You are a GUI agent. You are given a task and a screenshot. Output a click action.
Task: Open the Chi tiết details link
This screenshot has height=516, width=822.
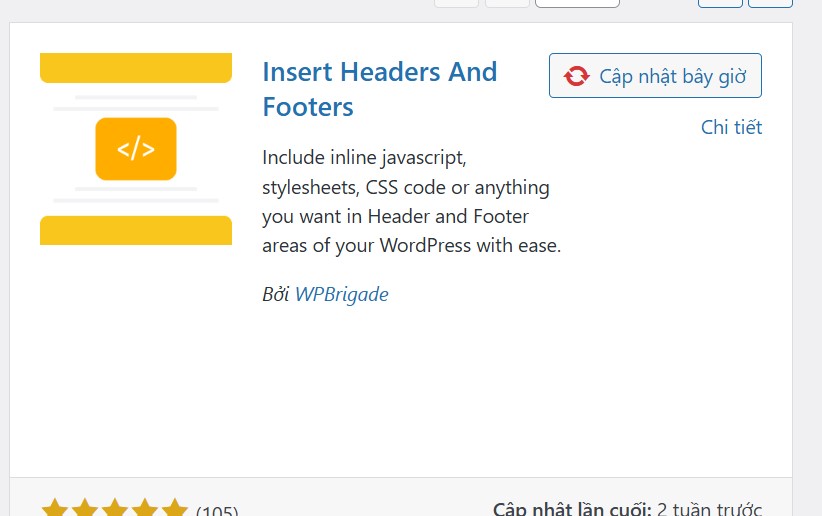(731, 127)
